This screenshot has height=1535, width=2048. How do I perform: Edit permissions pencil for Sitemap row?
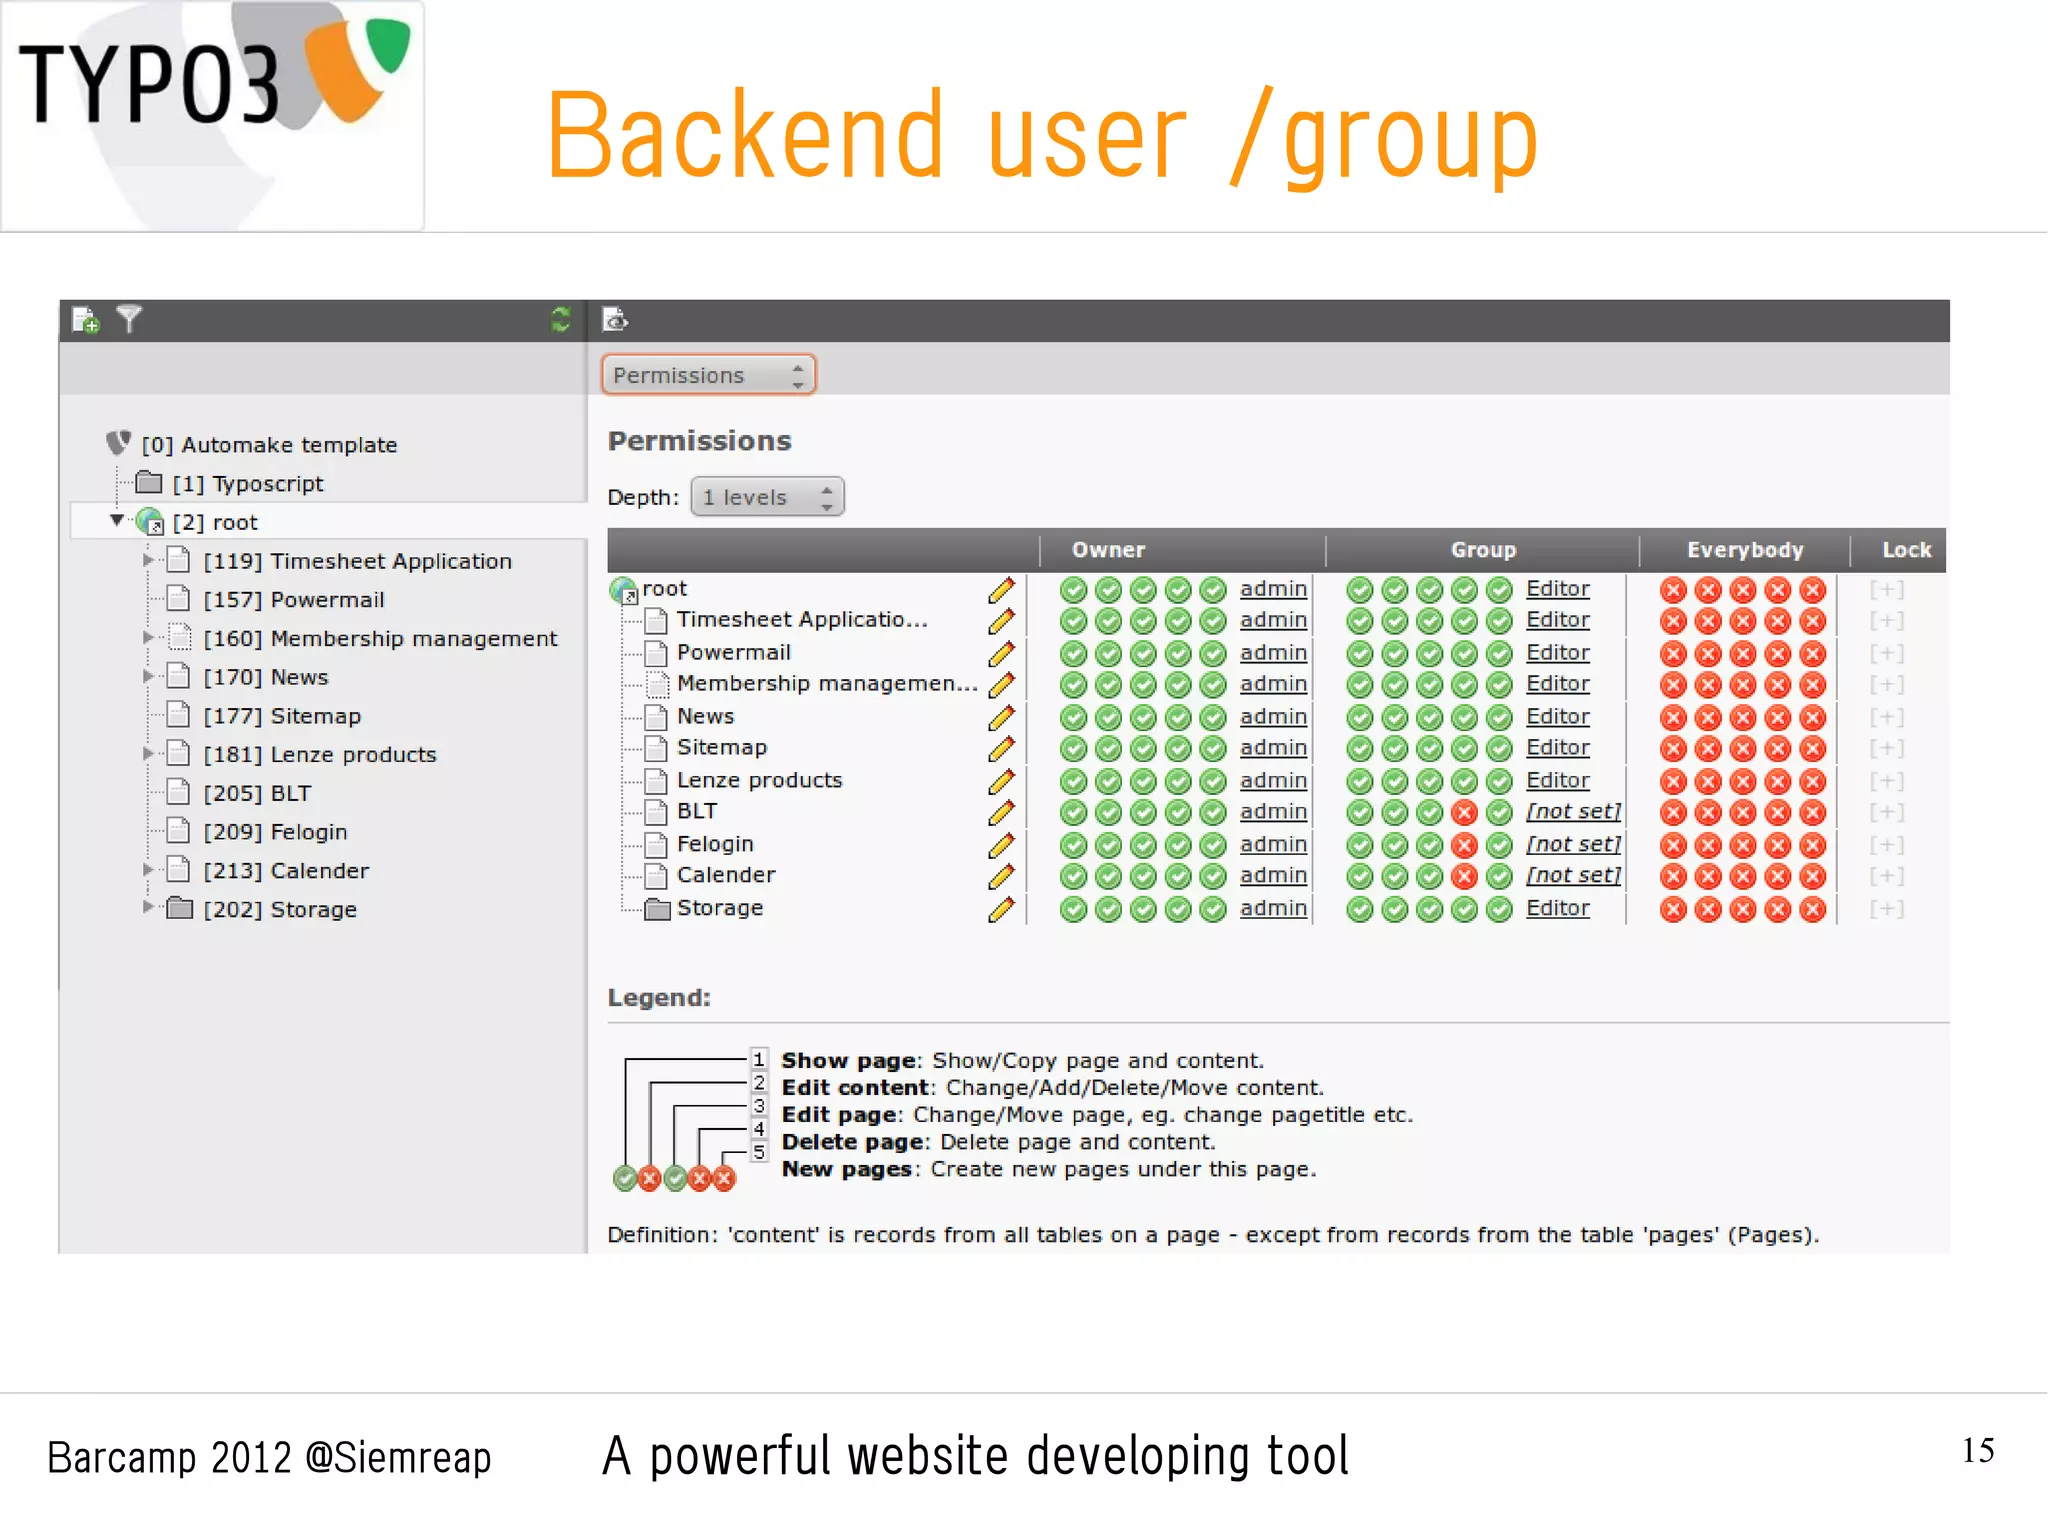(x=1001, y=749)
